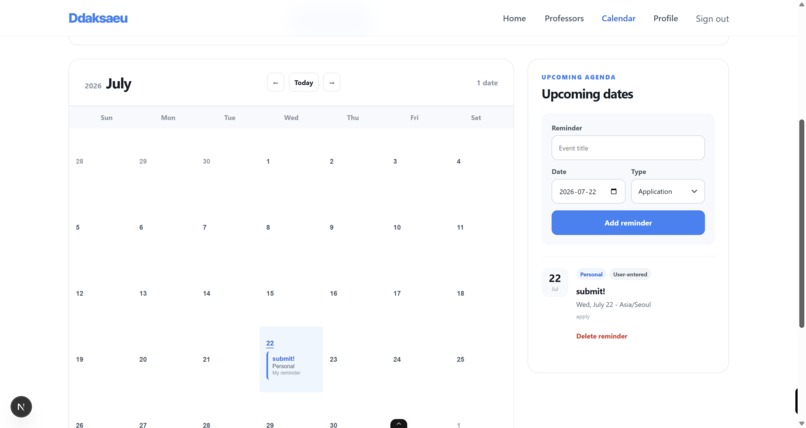This screenshot has height=428, width=806.
Task: Open the submit! event on July 22
Action: (291, 365)
